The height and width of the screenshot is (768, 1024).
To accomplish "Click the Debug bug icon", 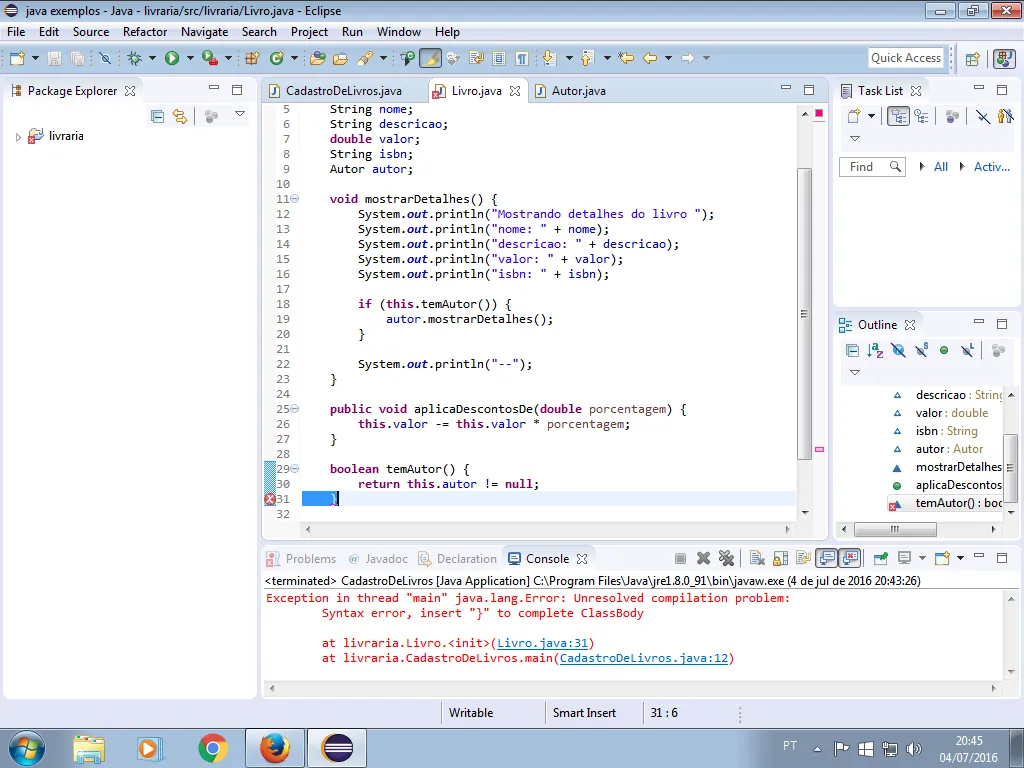I will (135, 58).
